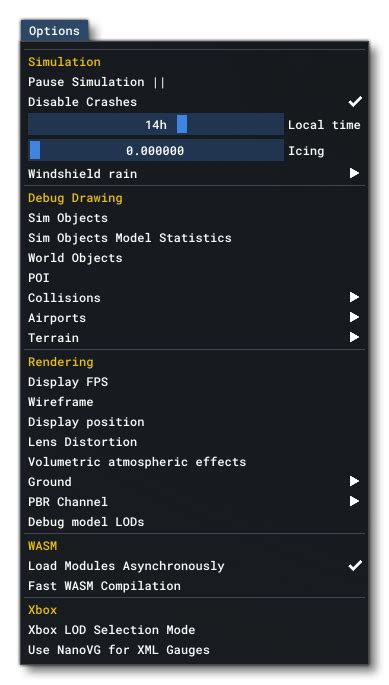Click the Collisions submenu arrow icon
The height and width of the screenshot is (685, 389).
(x=354, y=298)
